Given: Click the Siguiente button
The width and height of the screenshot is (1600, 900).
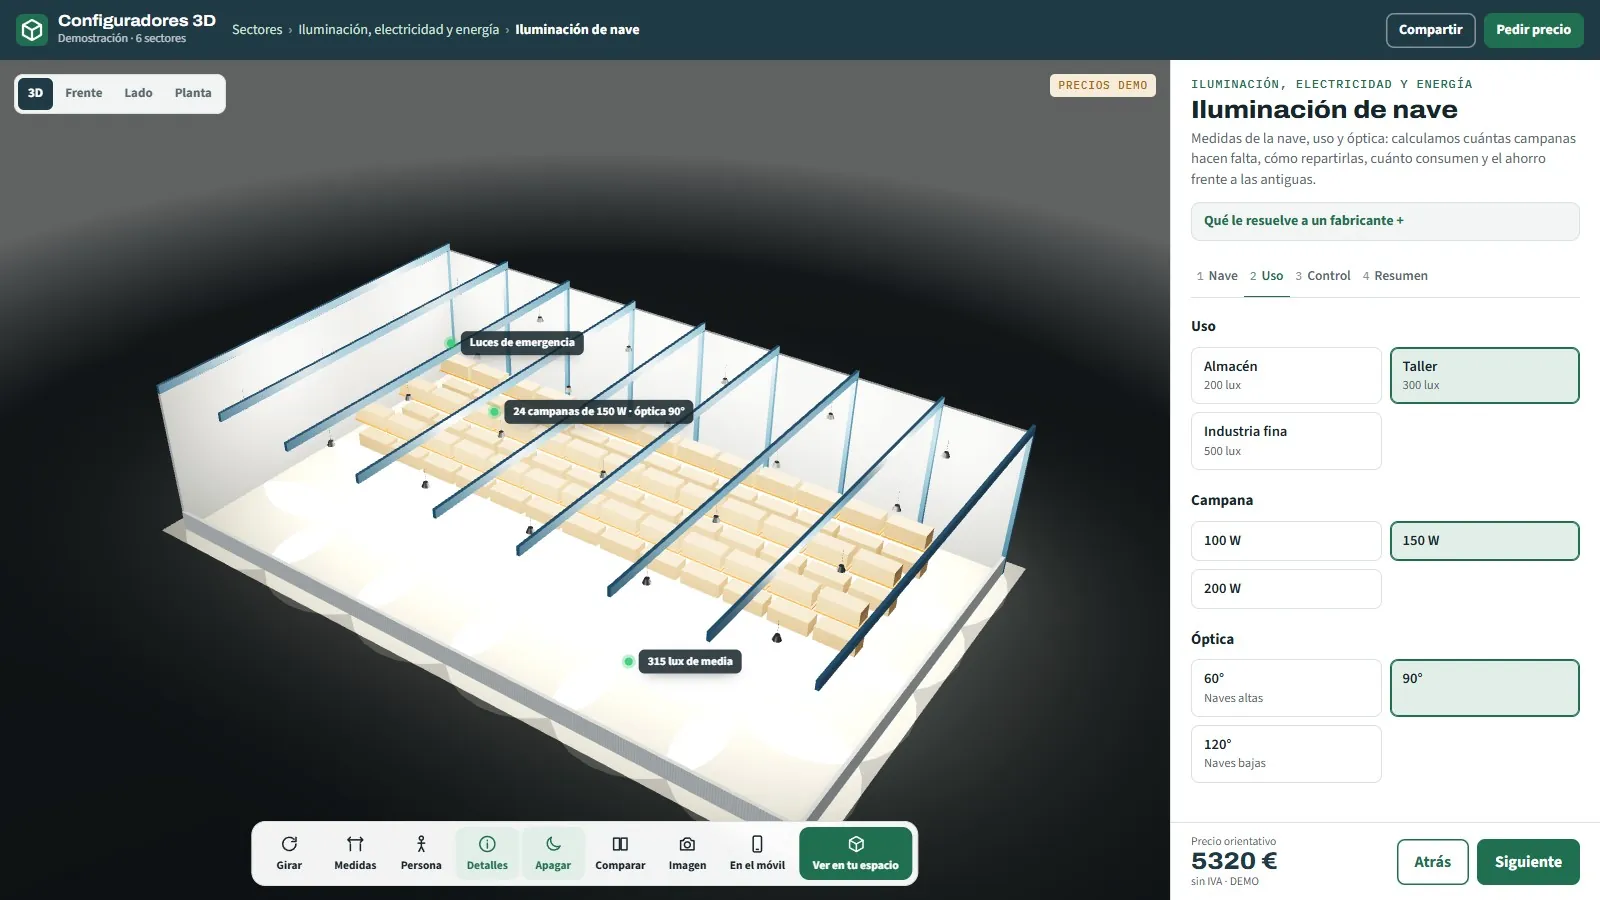Looking at the screenshot, I should [x=1528, y=862].
